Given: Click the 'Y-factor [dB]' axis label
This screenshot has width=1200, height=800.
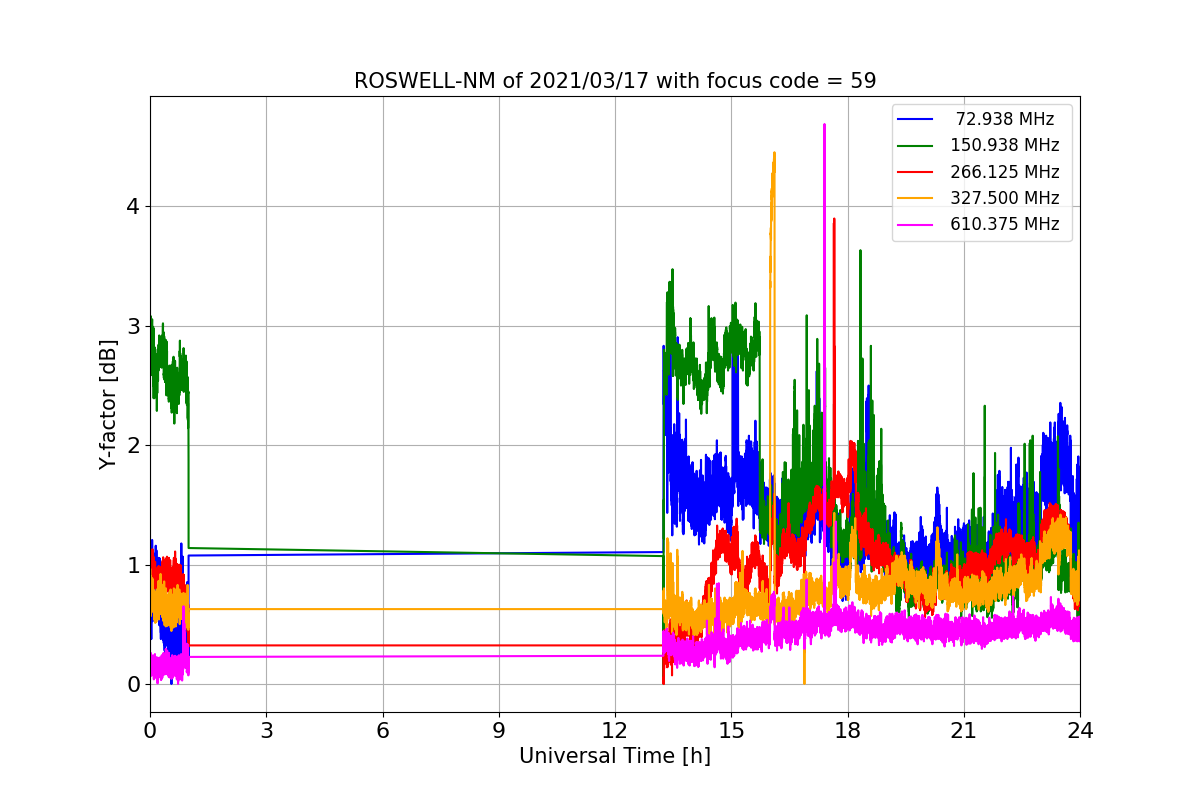Looking at the screenshot, I should pos(109,404).
